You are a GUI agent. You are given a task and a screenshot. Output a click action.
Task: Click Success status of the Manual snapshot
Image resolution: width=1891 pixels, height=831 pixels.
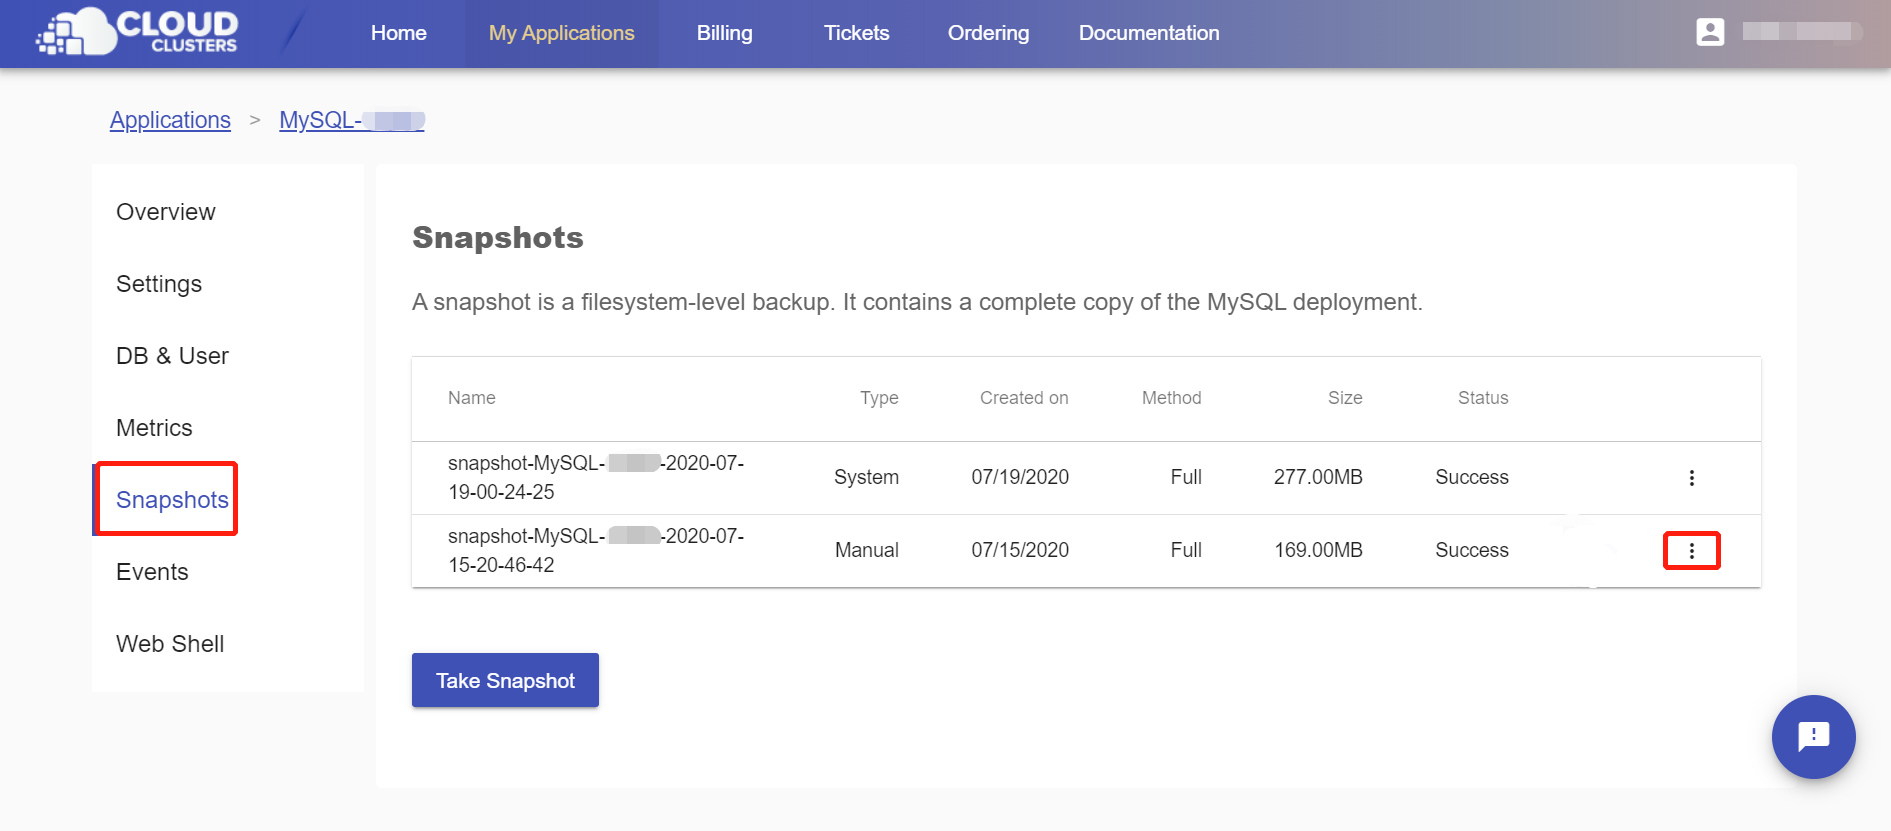pos(1472,551)
